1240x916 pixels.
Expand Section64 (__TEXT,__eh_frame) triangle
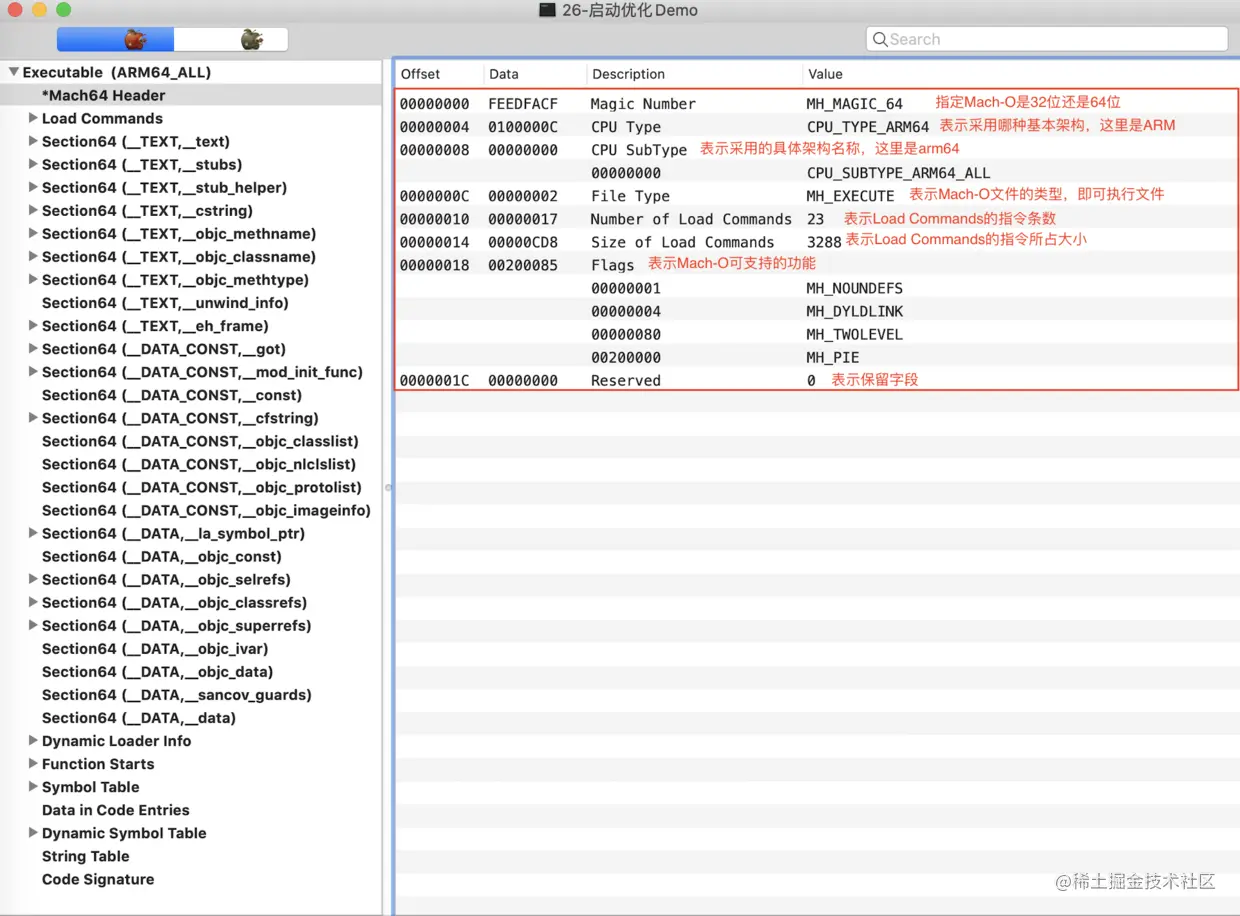click(33, 325)
